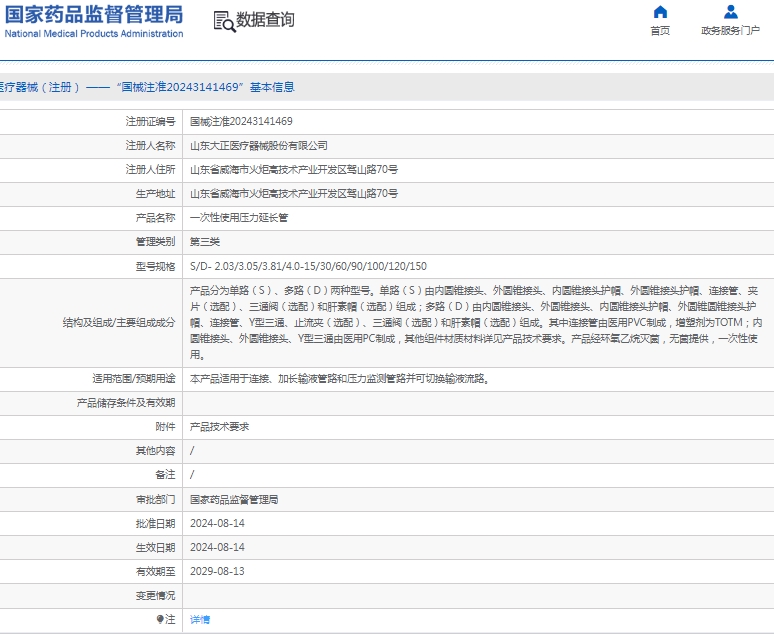Open the 政务服务门户 user icon
The height and width of the screenshot is (637, 774).
tap(730, 12)
